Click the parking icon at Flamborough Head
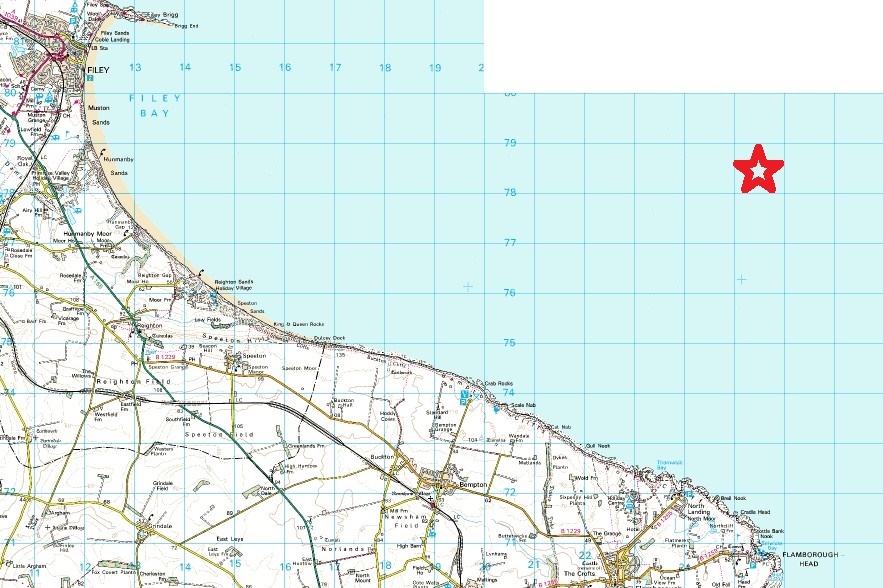 coord(752,565)
